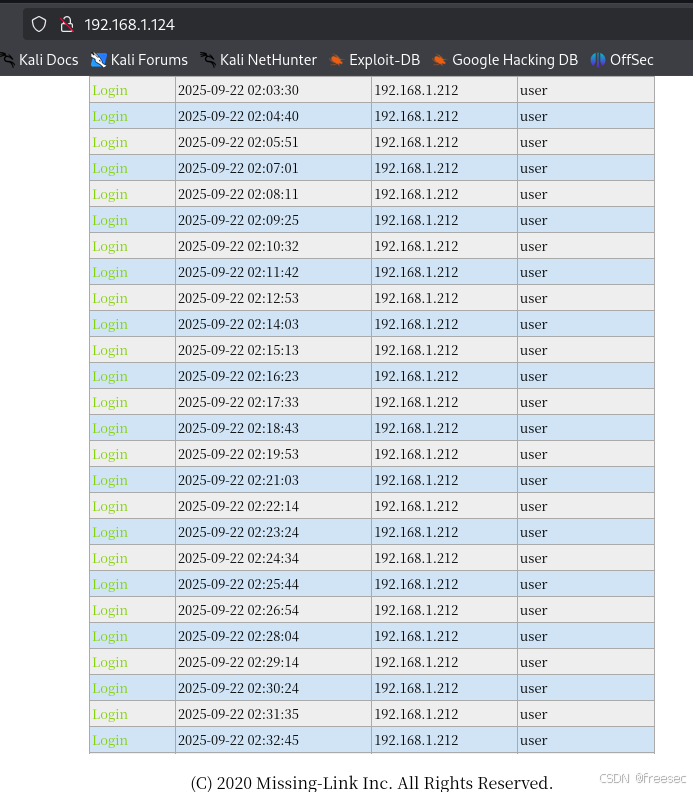Click Login link in 02:08:11 row
The width and height of the screenshot is (693, 792).
[110, 194]
